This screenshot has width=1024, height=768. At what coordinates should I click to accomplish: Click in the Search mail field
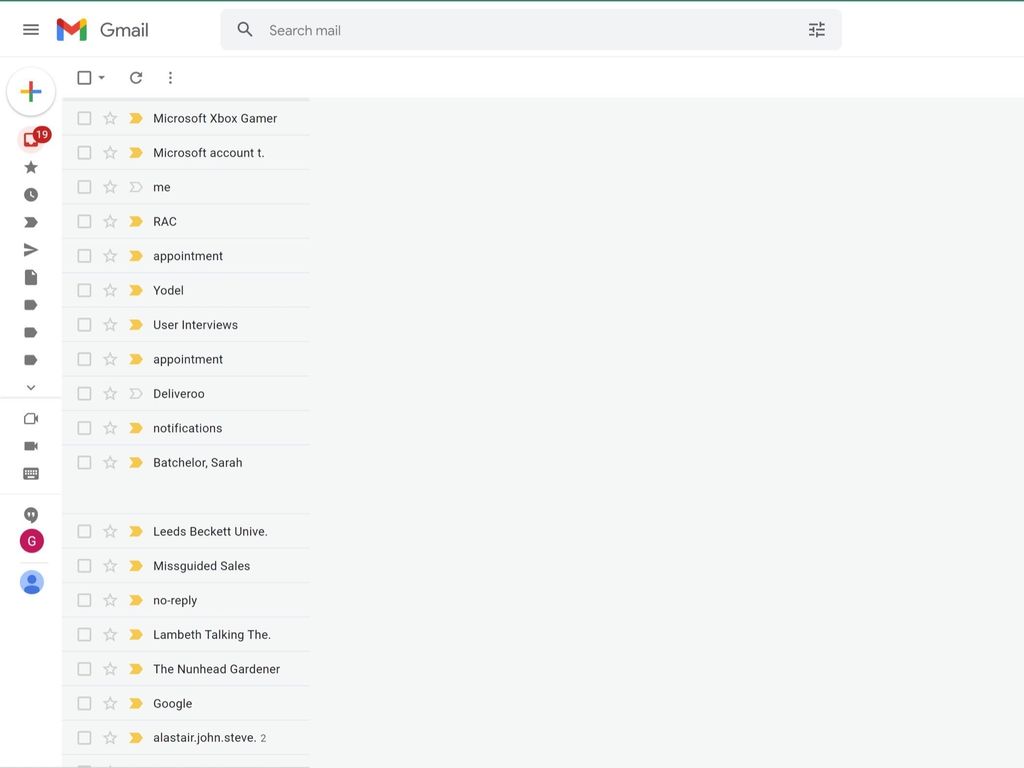(x=530, y=30)
